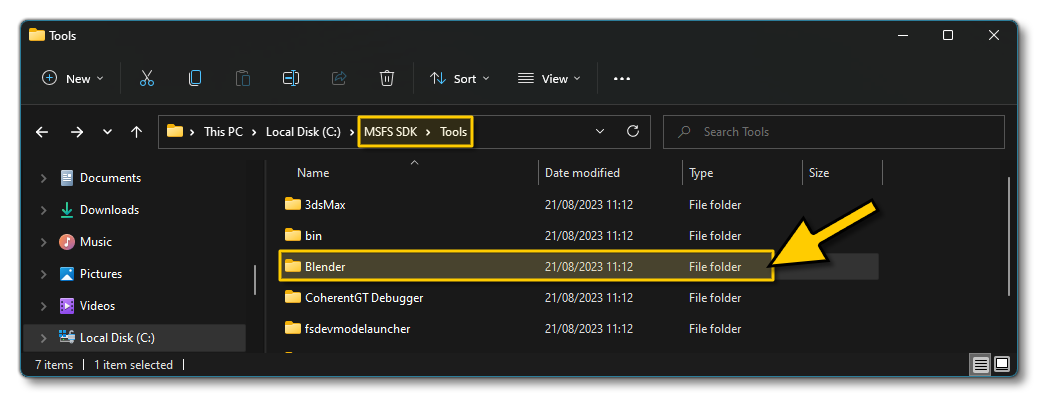1038x397 pixels.
Task: Click the Pictures icon in sidebar
Action: click(x=67, y=273)
